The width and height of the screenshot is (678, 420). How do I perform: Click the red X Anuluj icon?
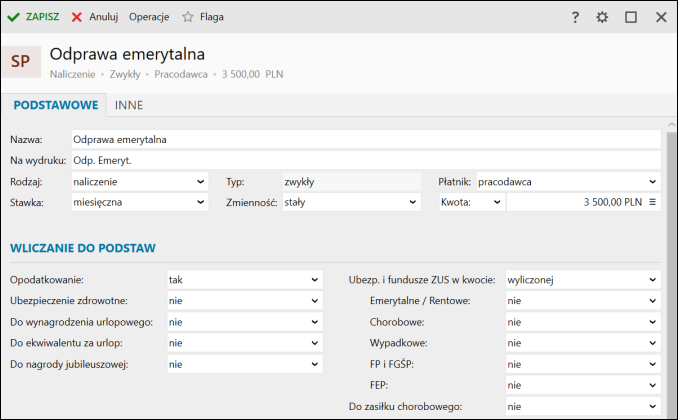coord(77,17)
